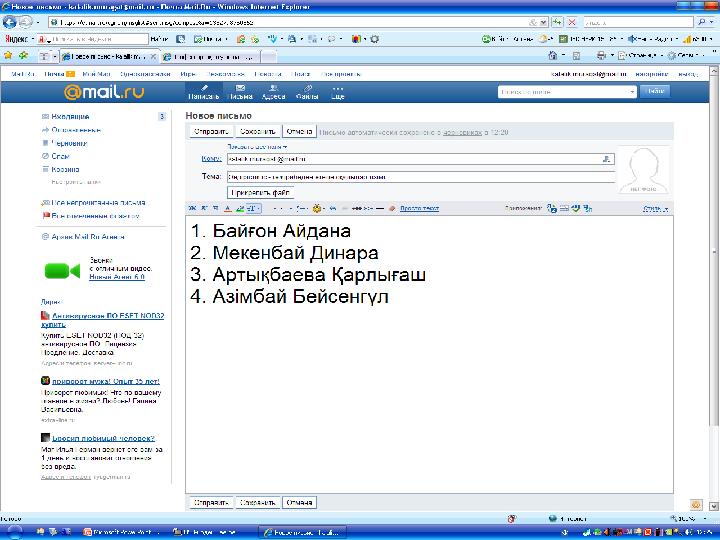Open the font size dropdown in the editor toolbar
This screenshot has height=540, width=720.
click(x=253, y=208)
